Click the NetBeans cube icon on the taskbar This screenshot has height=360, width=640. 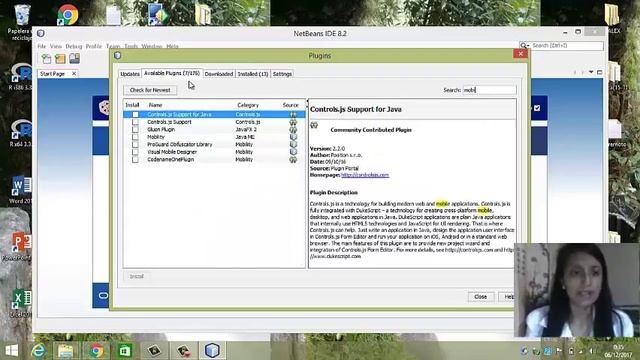[x=212, y=351]
